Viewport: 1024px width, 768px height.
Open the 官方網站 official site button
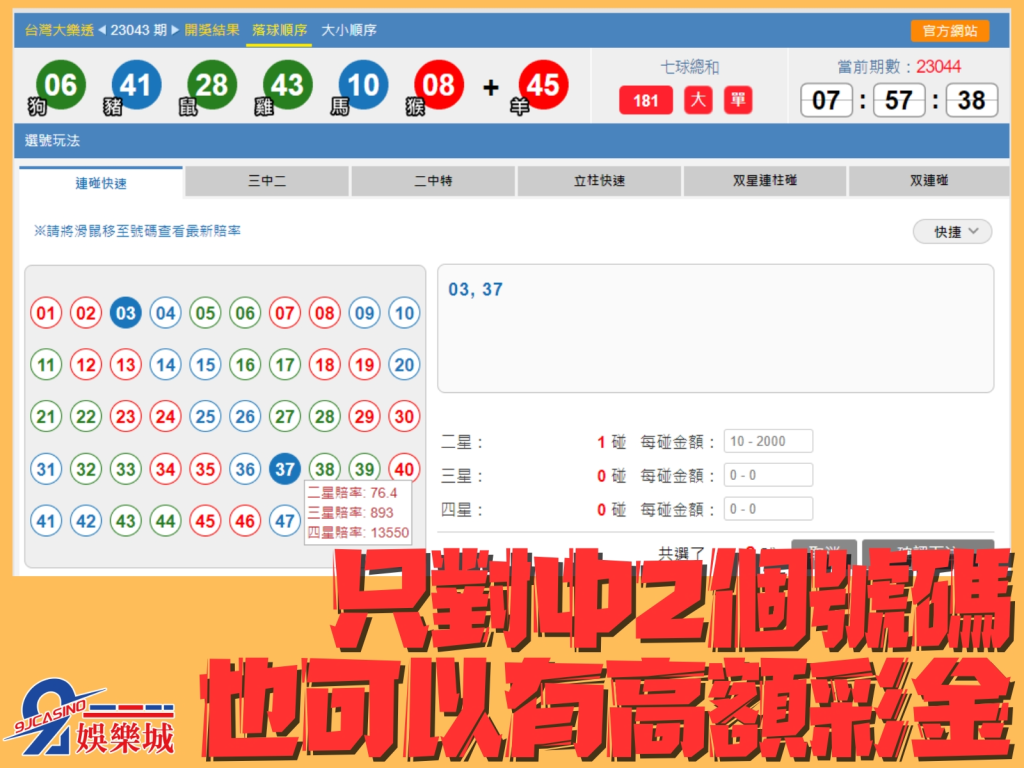tap(949, 31)
